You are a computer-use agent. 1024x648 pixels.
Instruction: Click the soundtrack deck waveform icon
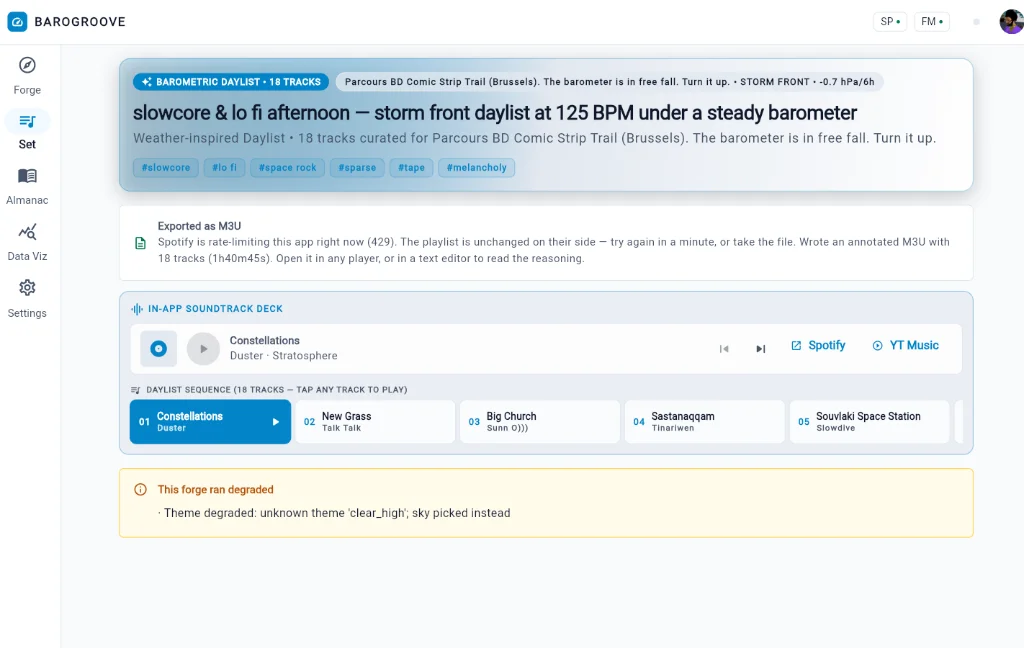[x=137, y=309]
